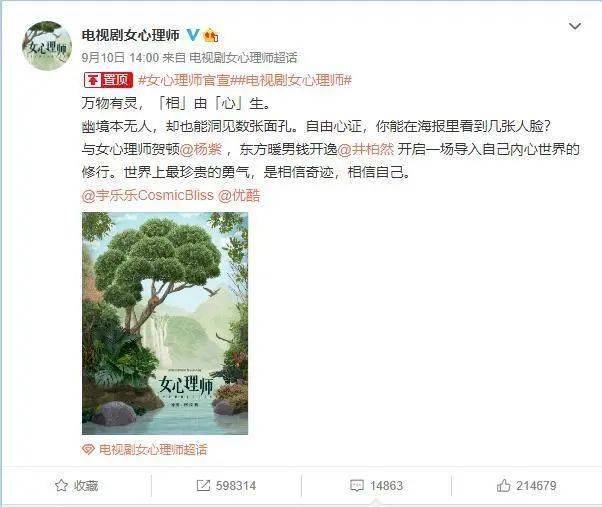Click the red 置顶 pinned tag
The image size is (602, 507).
coord(108,80)
